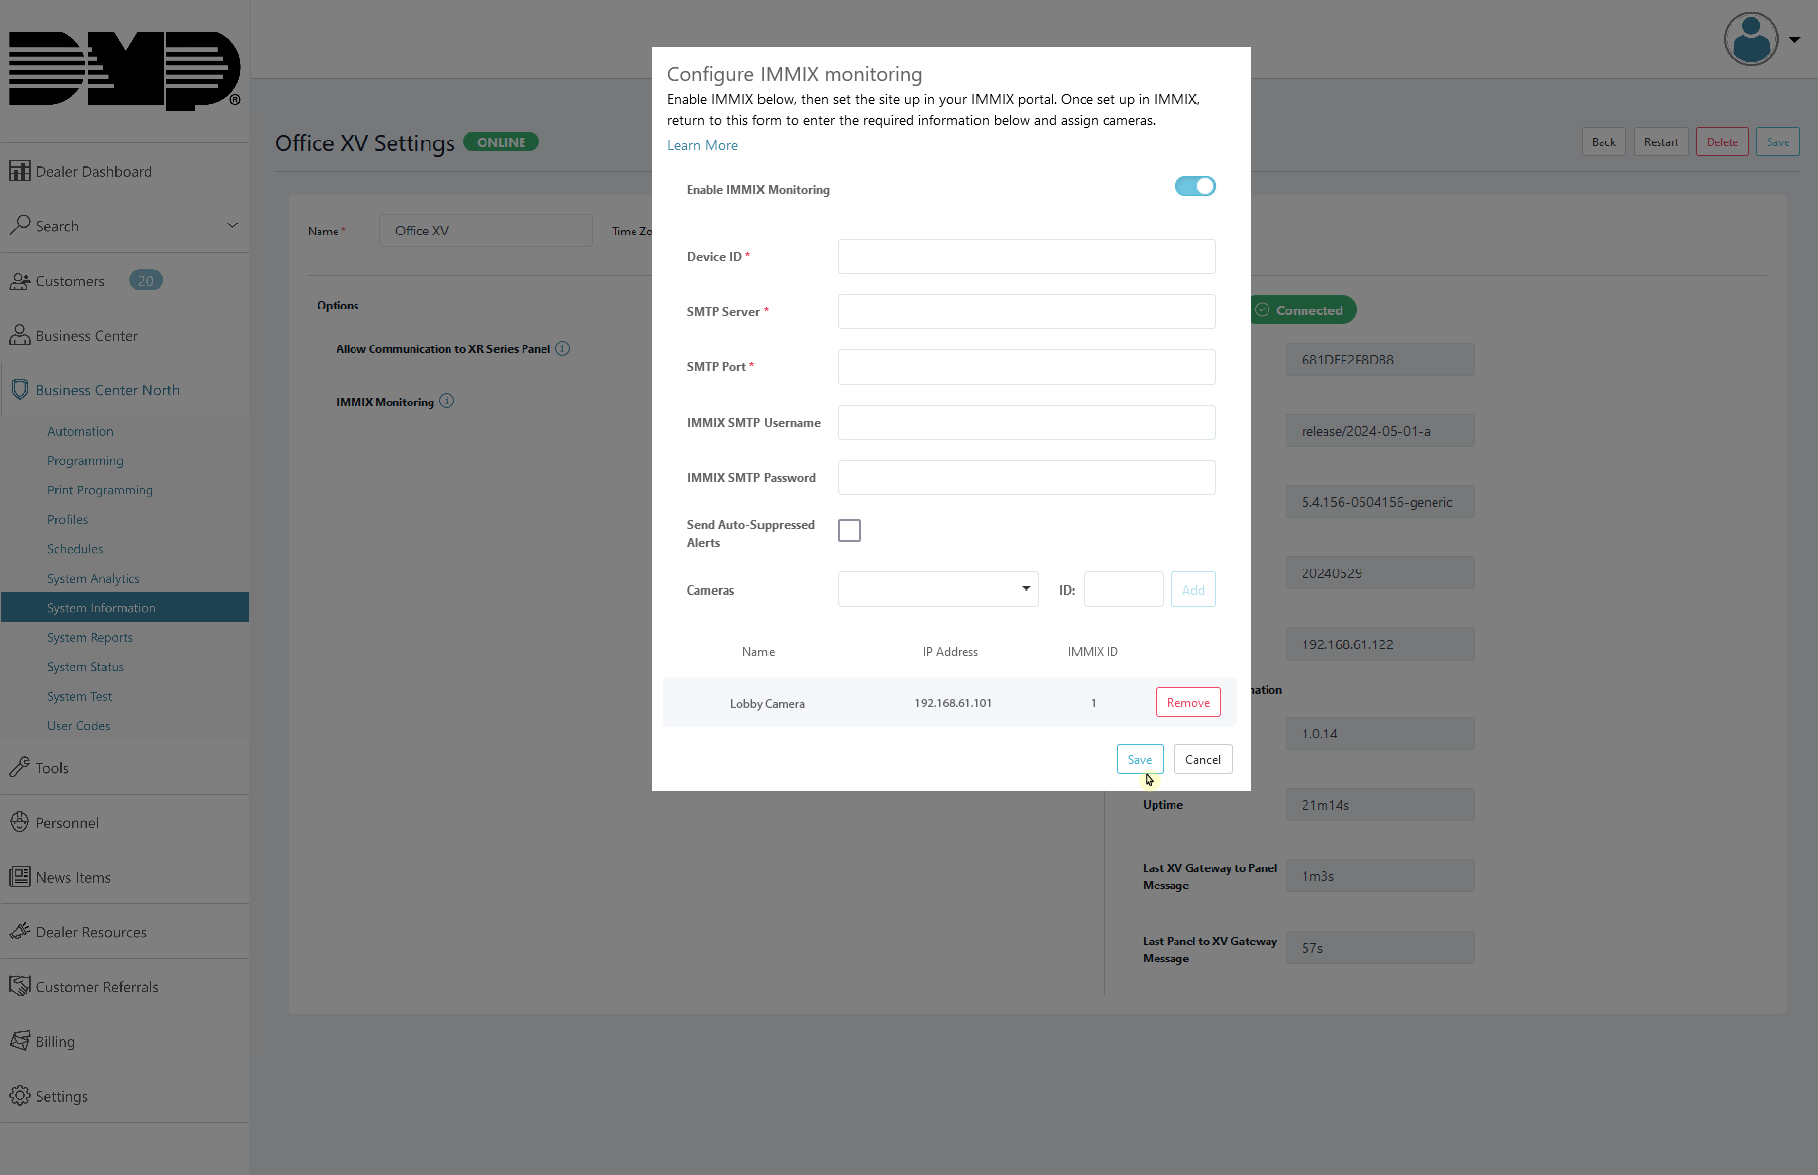This screenshot has height=1175, width=1818.
Task: Click the Personnel badge icon
Action: point(19,822)
